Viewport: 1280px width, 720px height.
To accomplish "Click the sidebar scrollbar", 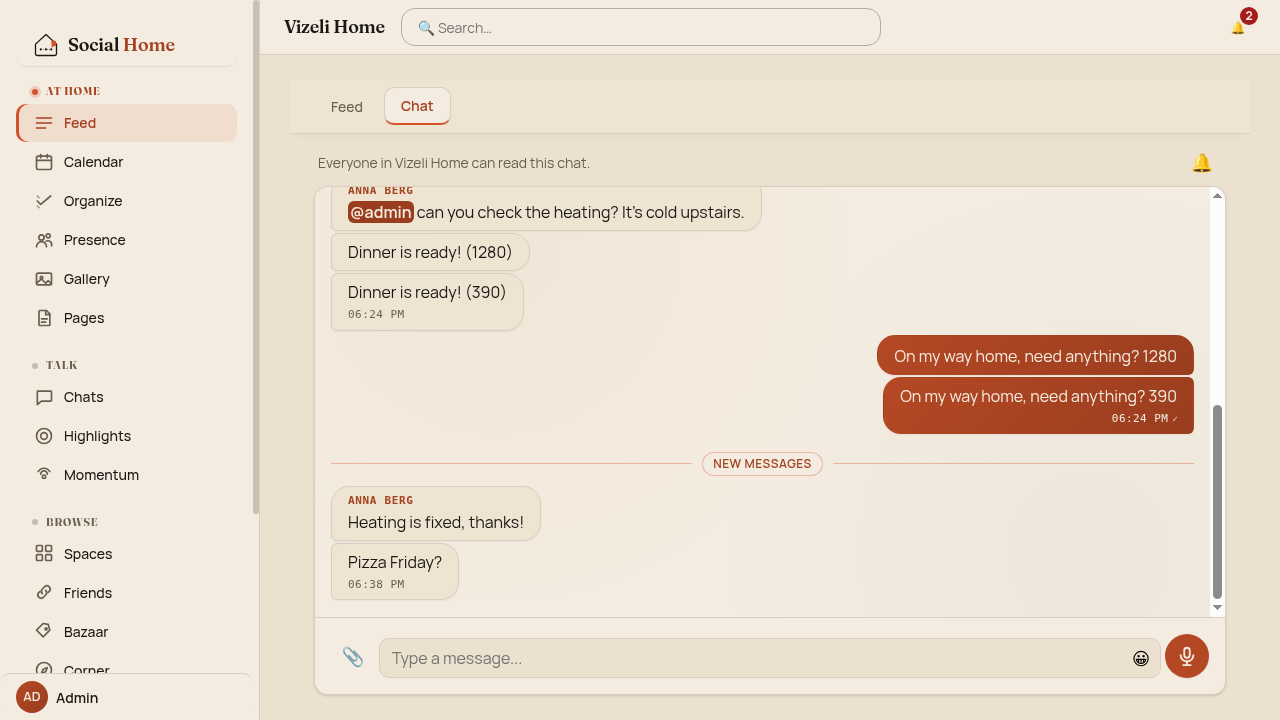I will (256, 257).
